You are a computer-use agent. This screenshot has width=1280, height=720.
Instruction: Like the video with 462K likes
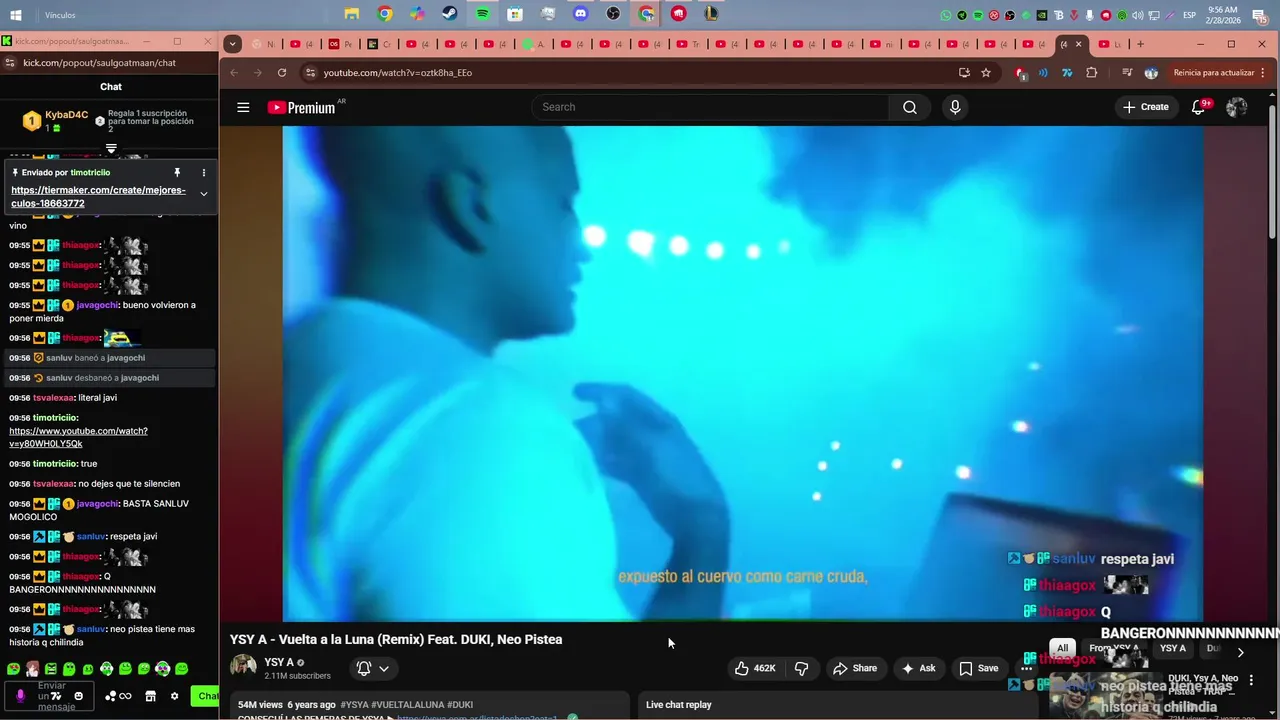[755, 668]
